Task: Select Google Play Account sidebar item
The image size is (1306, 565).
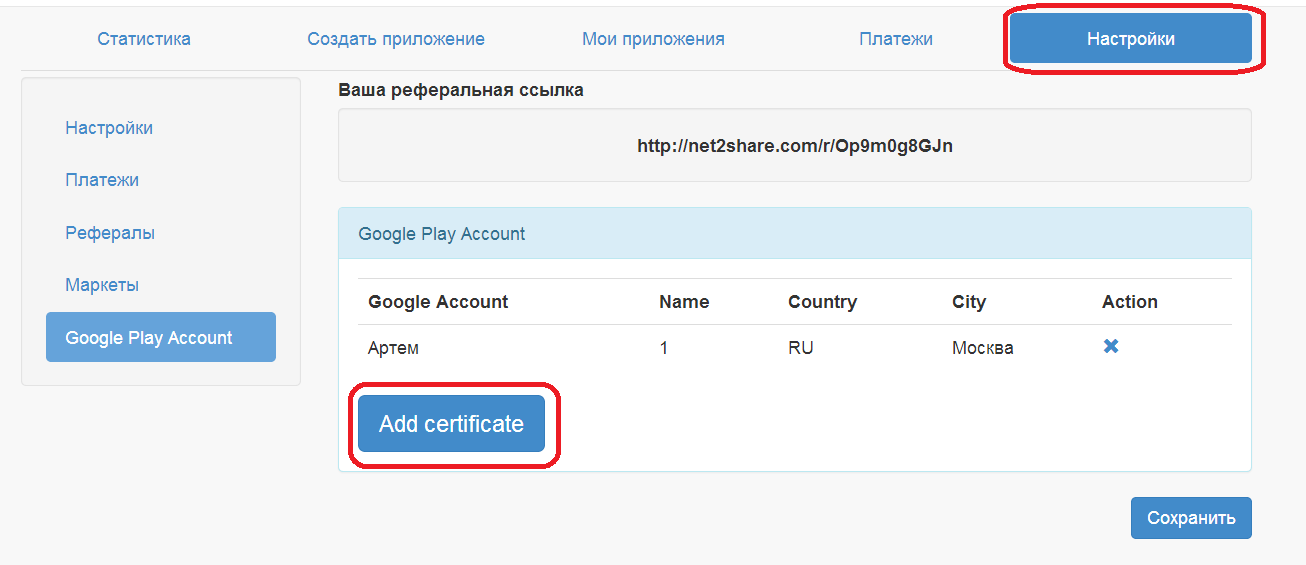Action: (x=161, y=337)
